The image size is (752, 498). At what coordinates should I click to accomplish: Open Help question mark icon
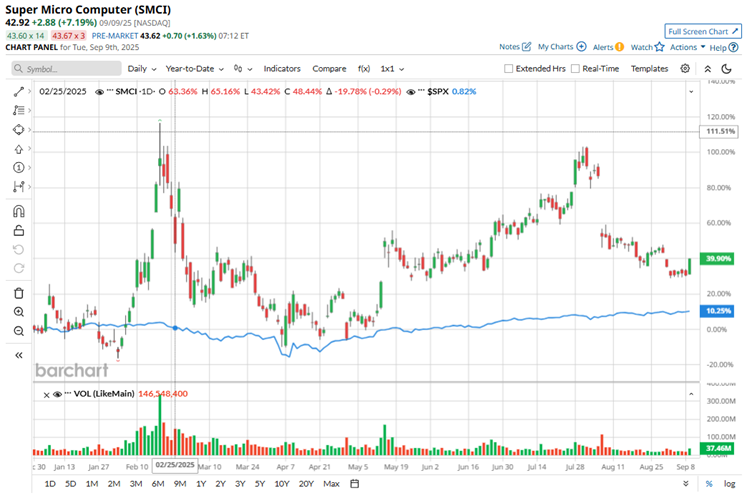[733, 47]
